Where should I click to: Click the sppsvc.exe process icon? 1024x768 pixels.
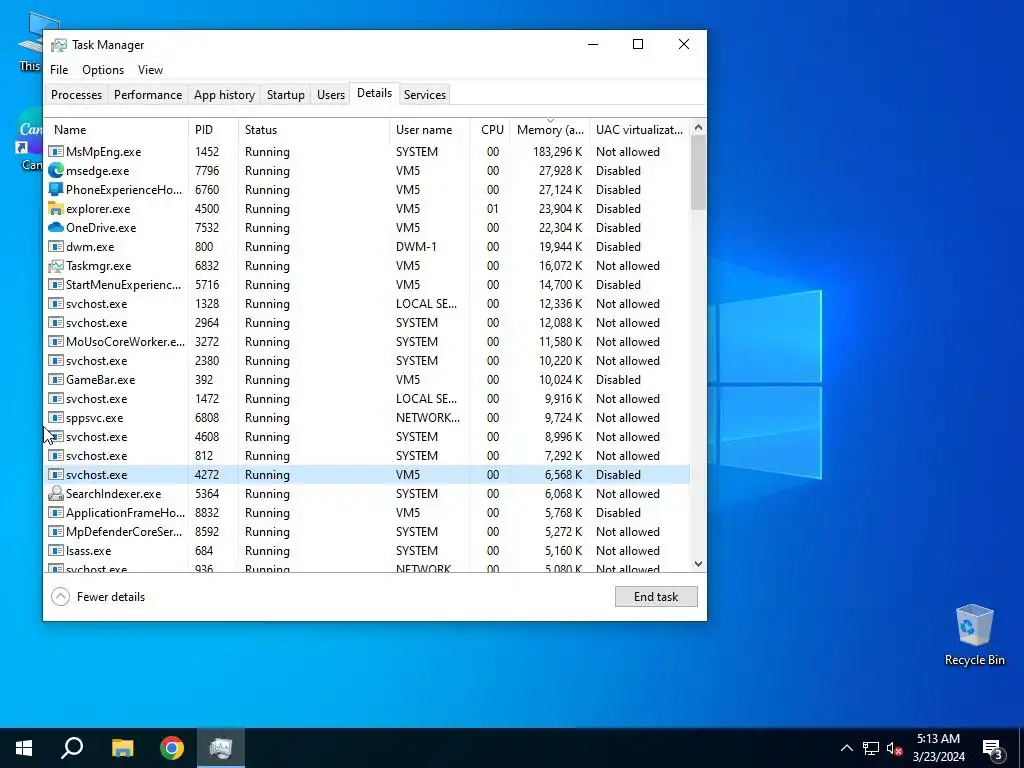[56, 418]
